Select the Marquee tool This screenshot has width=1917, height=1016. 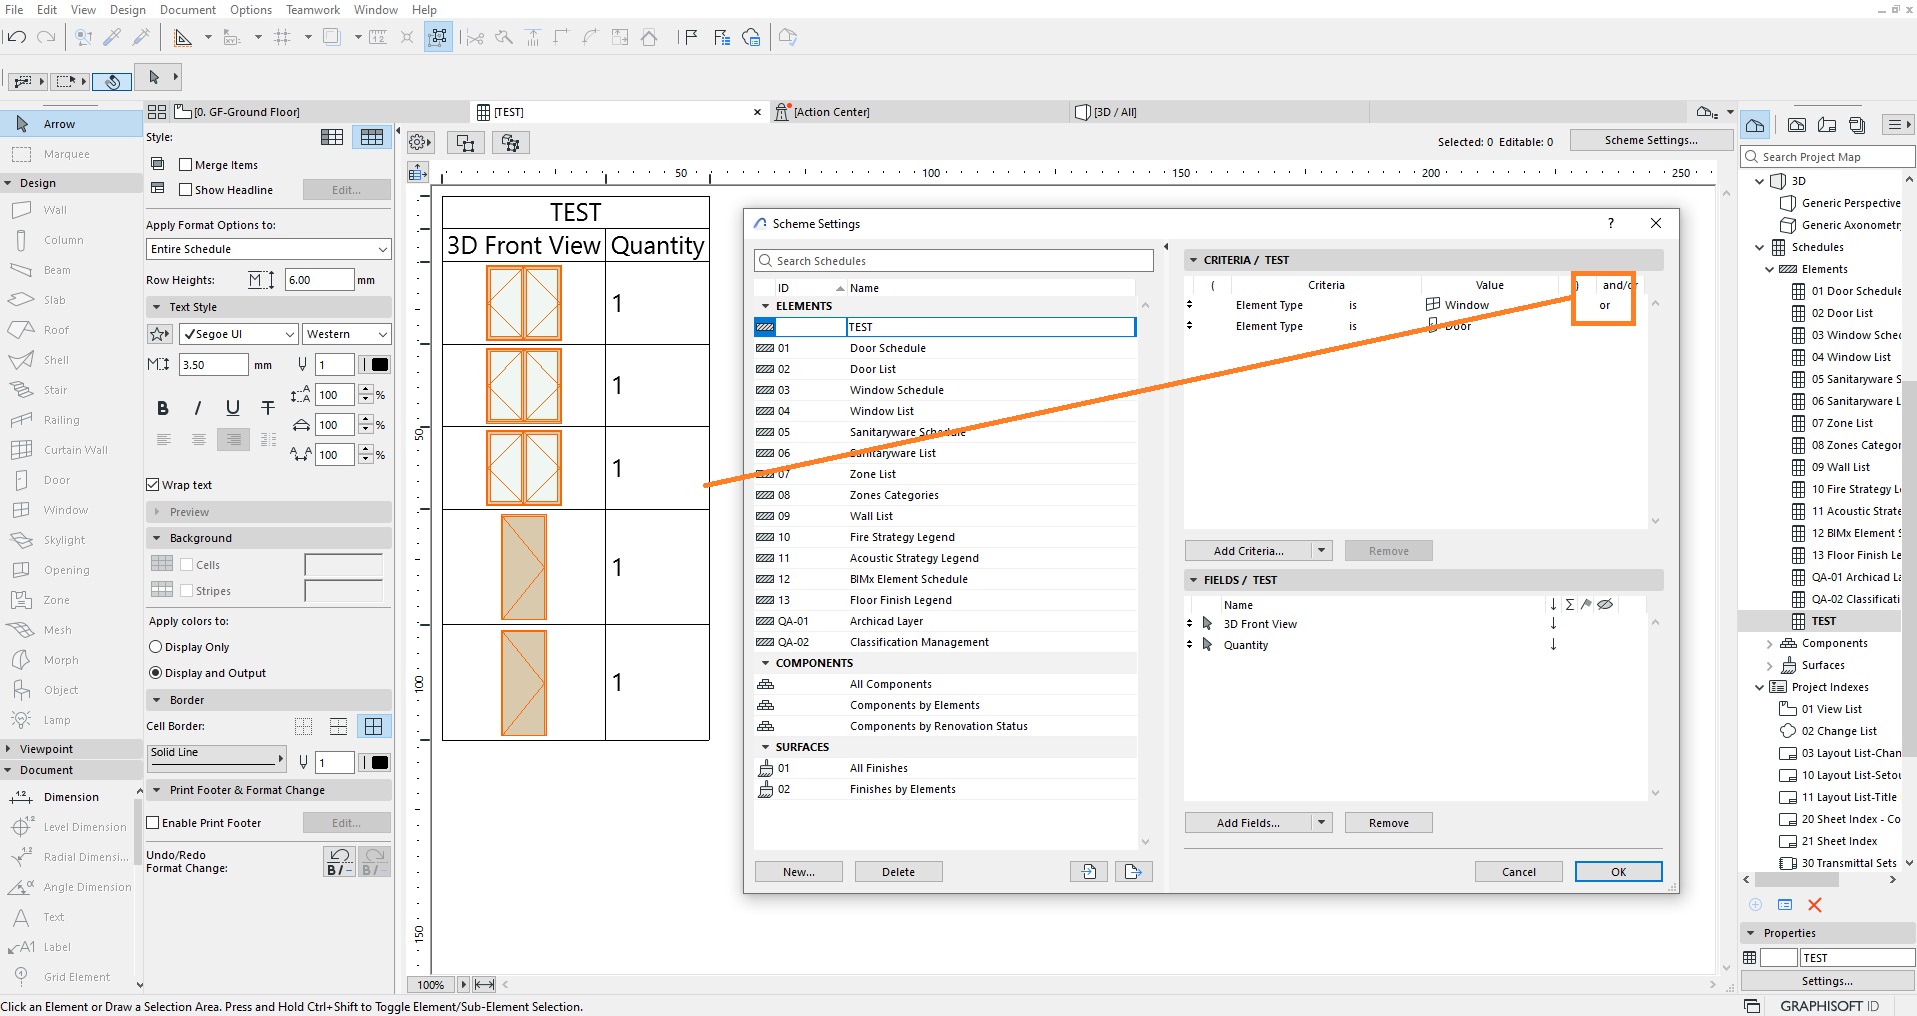click(71, 154)
